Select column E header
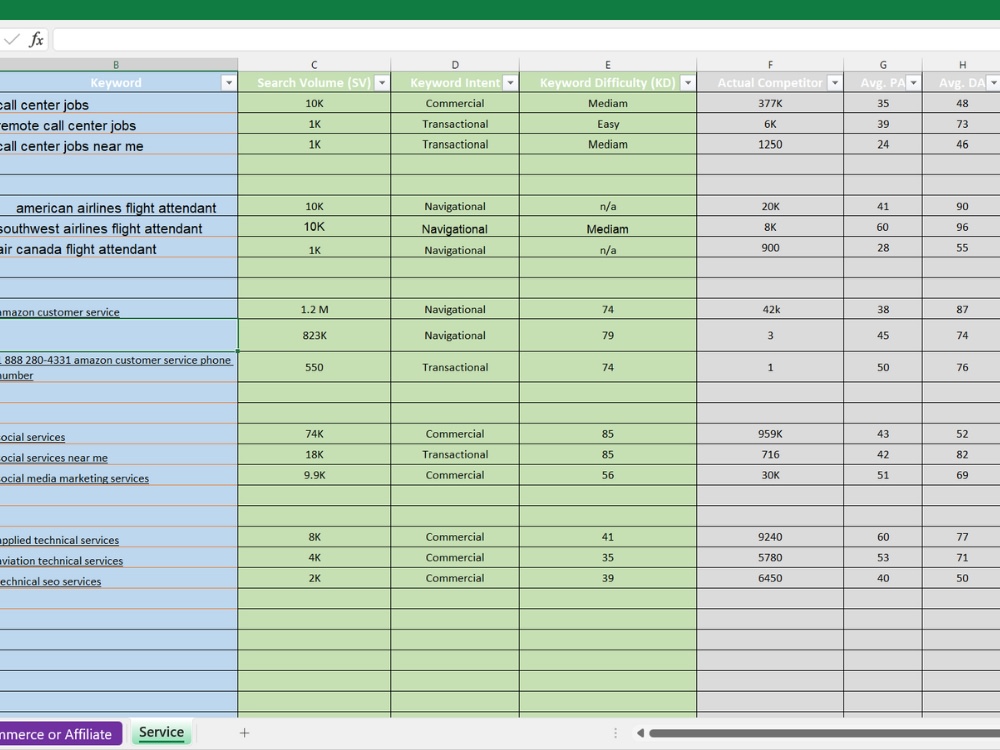 (608, 64)
